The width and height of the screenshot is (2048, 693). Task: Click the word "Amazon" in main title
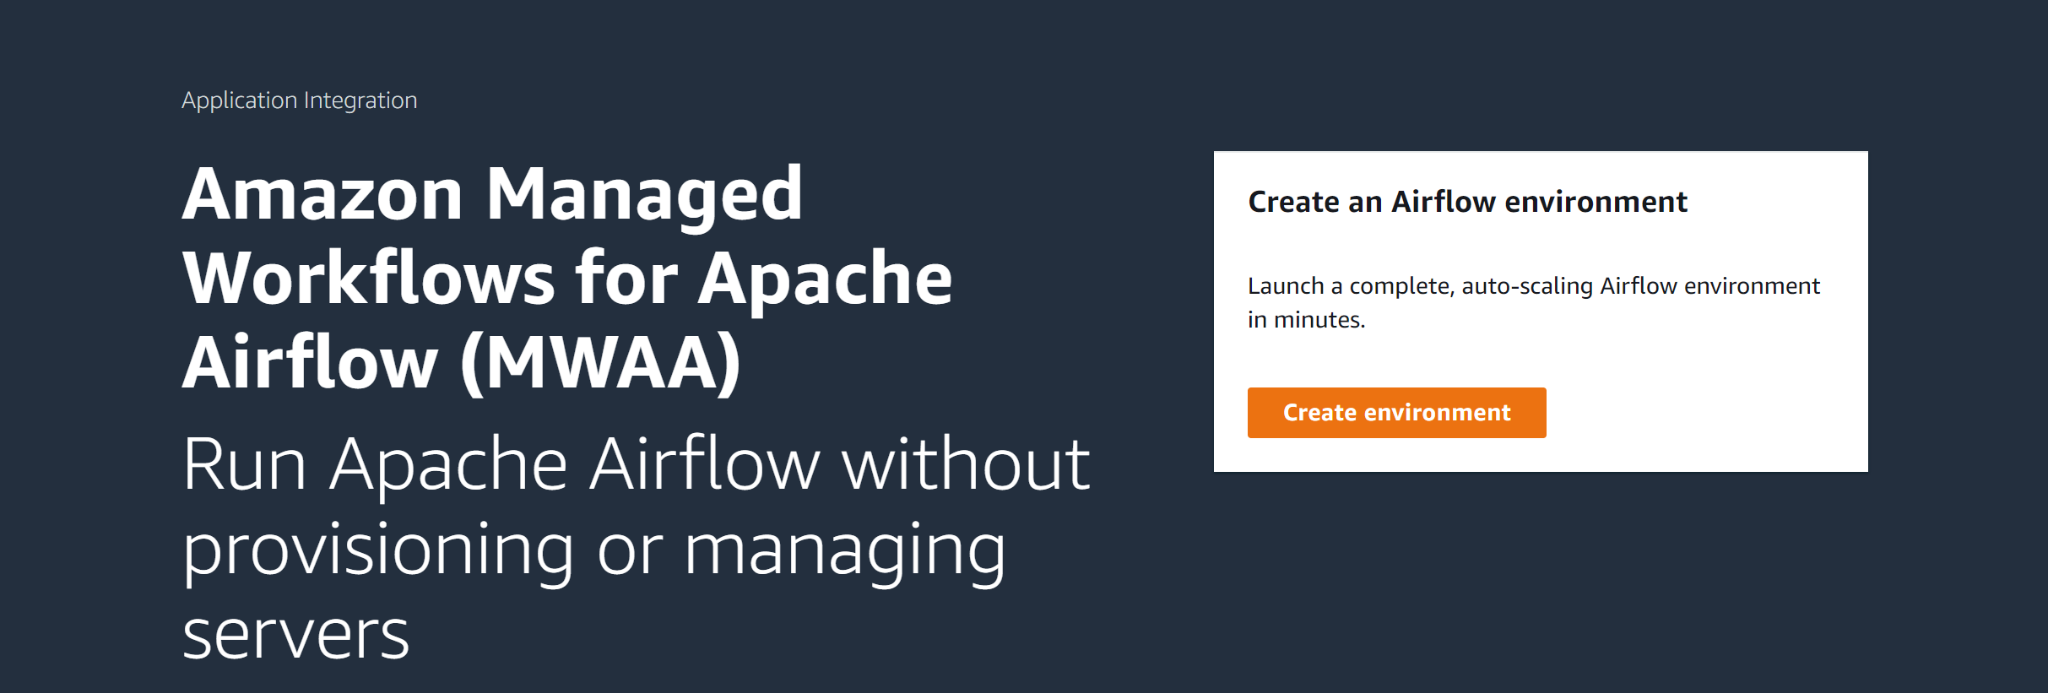click(x=322, y=194)
